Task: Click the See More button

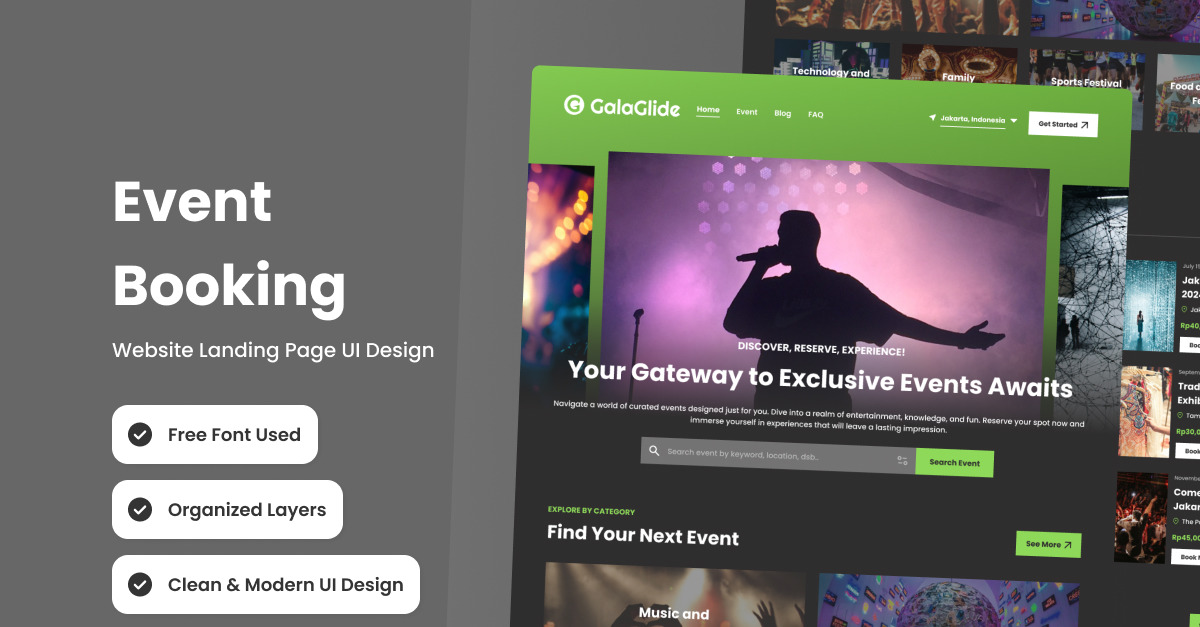Action: coord(1048,544)
